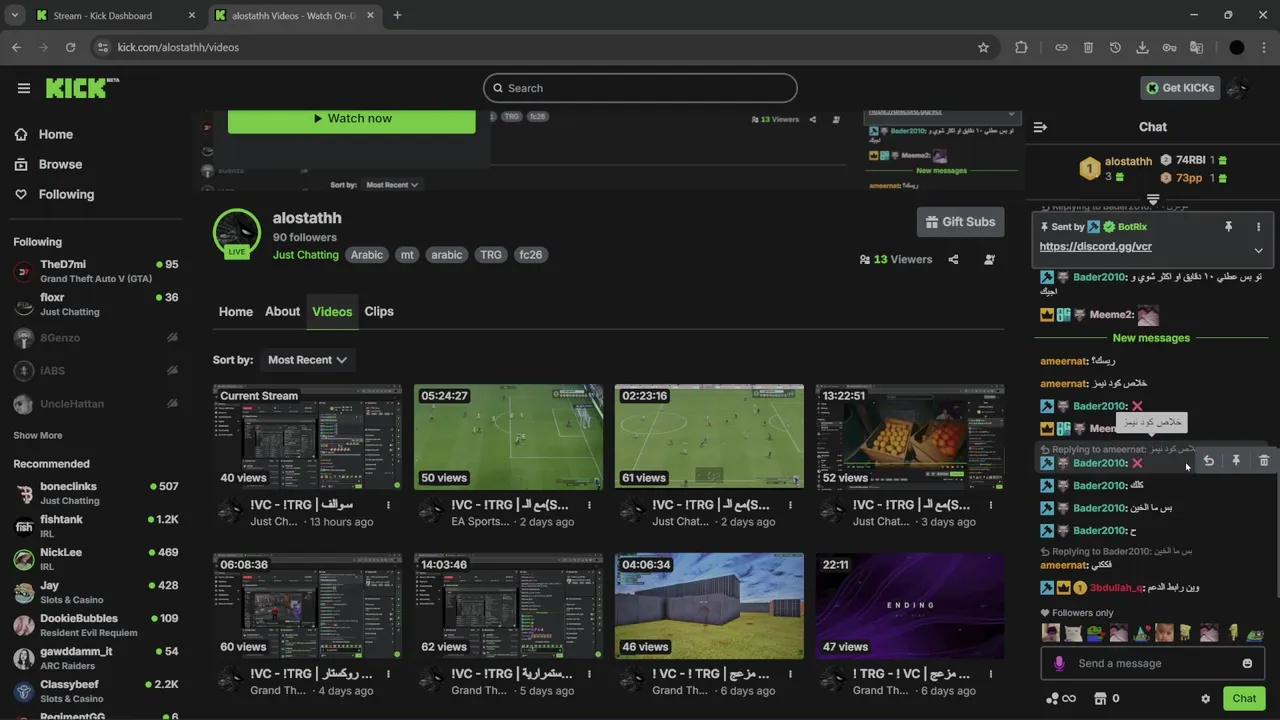
Task: Click the Arabic channel tag
Action: [366, 255]
